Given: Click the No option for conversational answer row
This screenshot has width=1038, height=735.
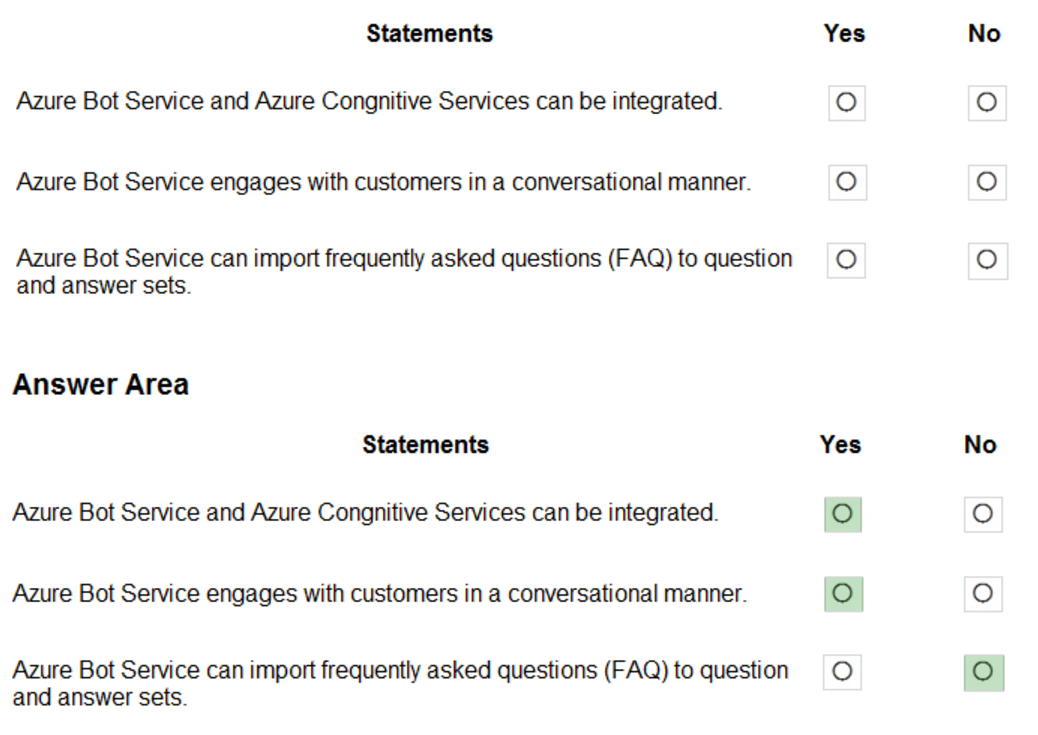Looking at the screenshot, I should click(x=985, y=592).
